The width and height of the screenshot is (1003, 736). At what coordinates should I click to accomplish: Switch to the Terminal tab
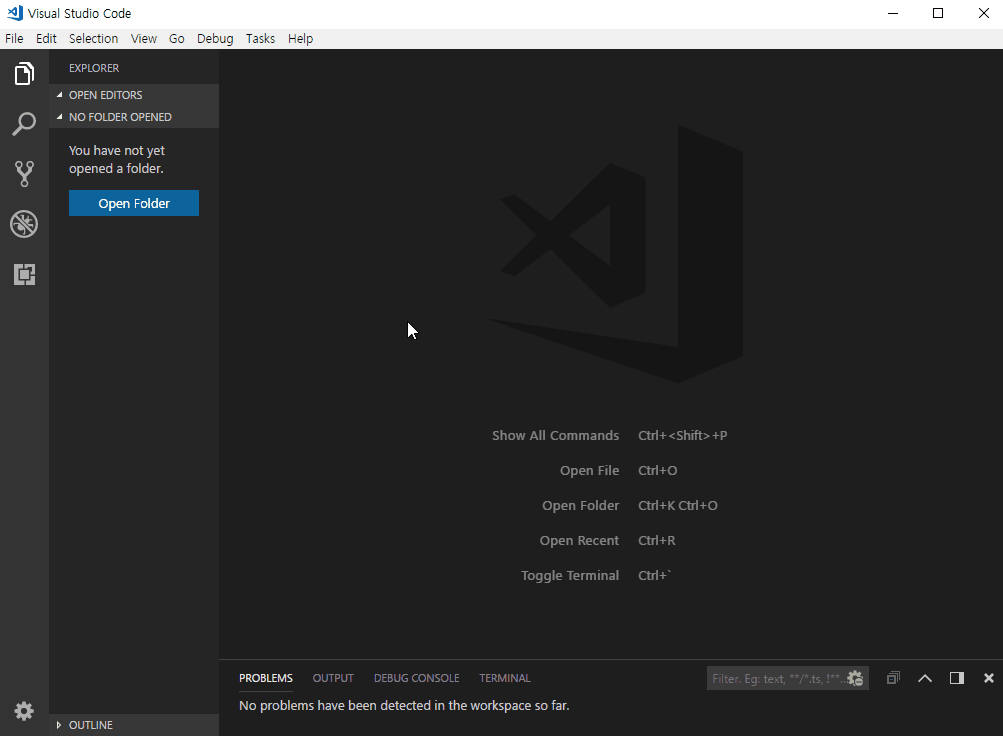tap(505, 678)
